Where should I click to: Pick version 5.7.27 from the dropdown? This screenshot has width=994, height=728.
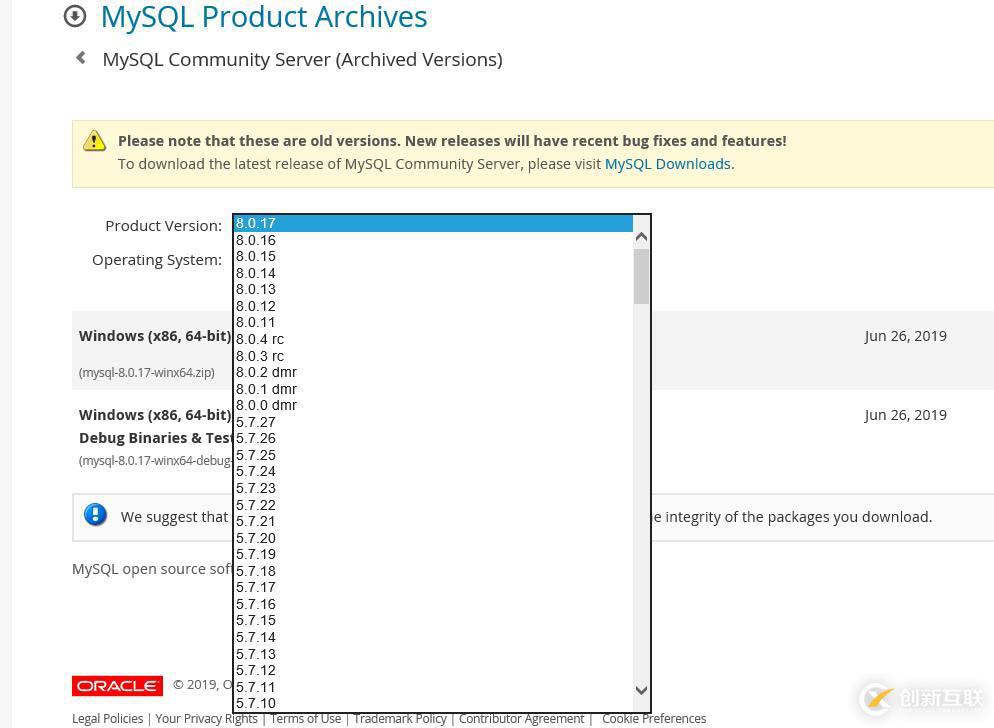[256, 422]
